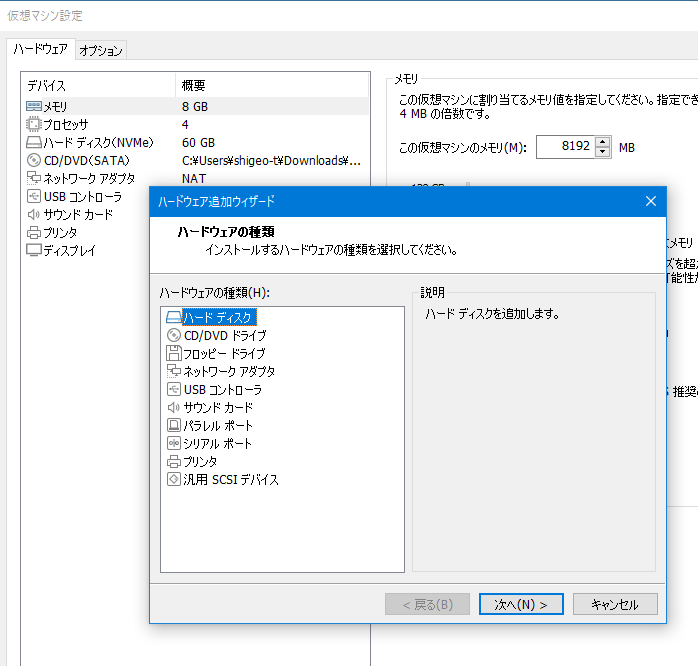The height and width of the screenshot is (666, 698).
Task: Click USB controller icon in device list
Action: [34, 196]
